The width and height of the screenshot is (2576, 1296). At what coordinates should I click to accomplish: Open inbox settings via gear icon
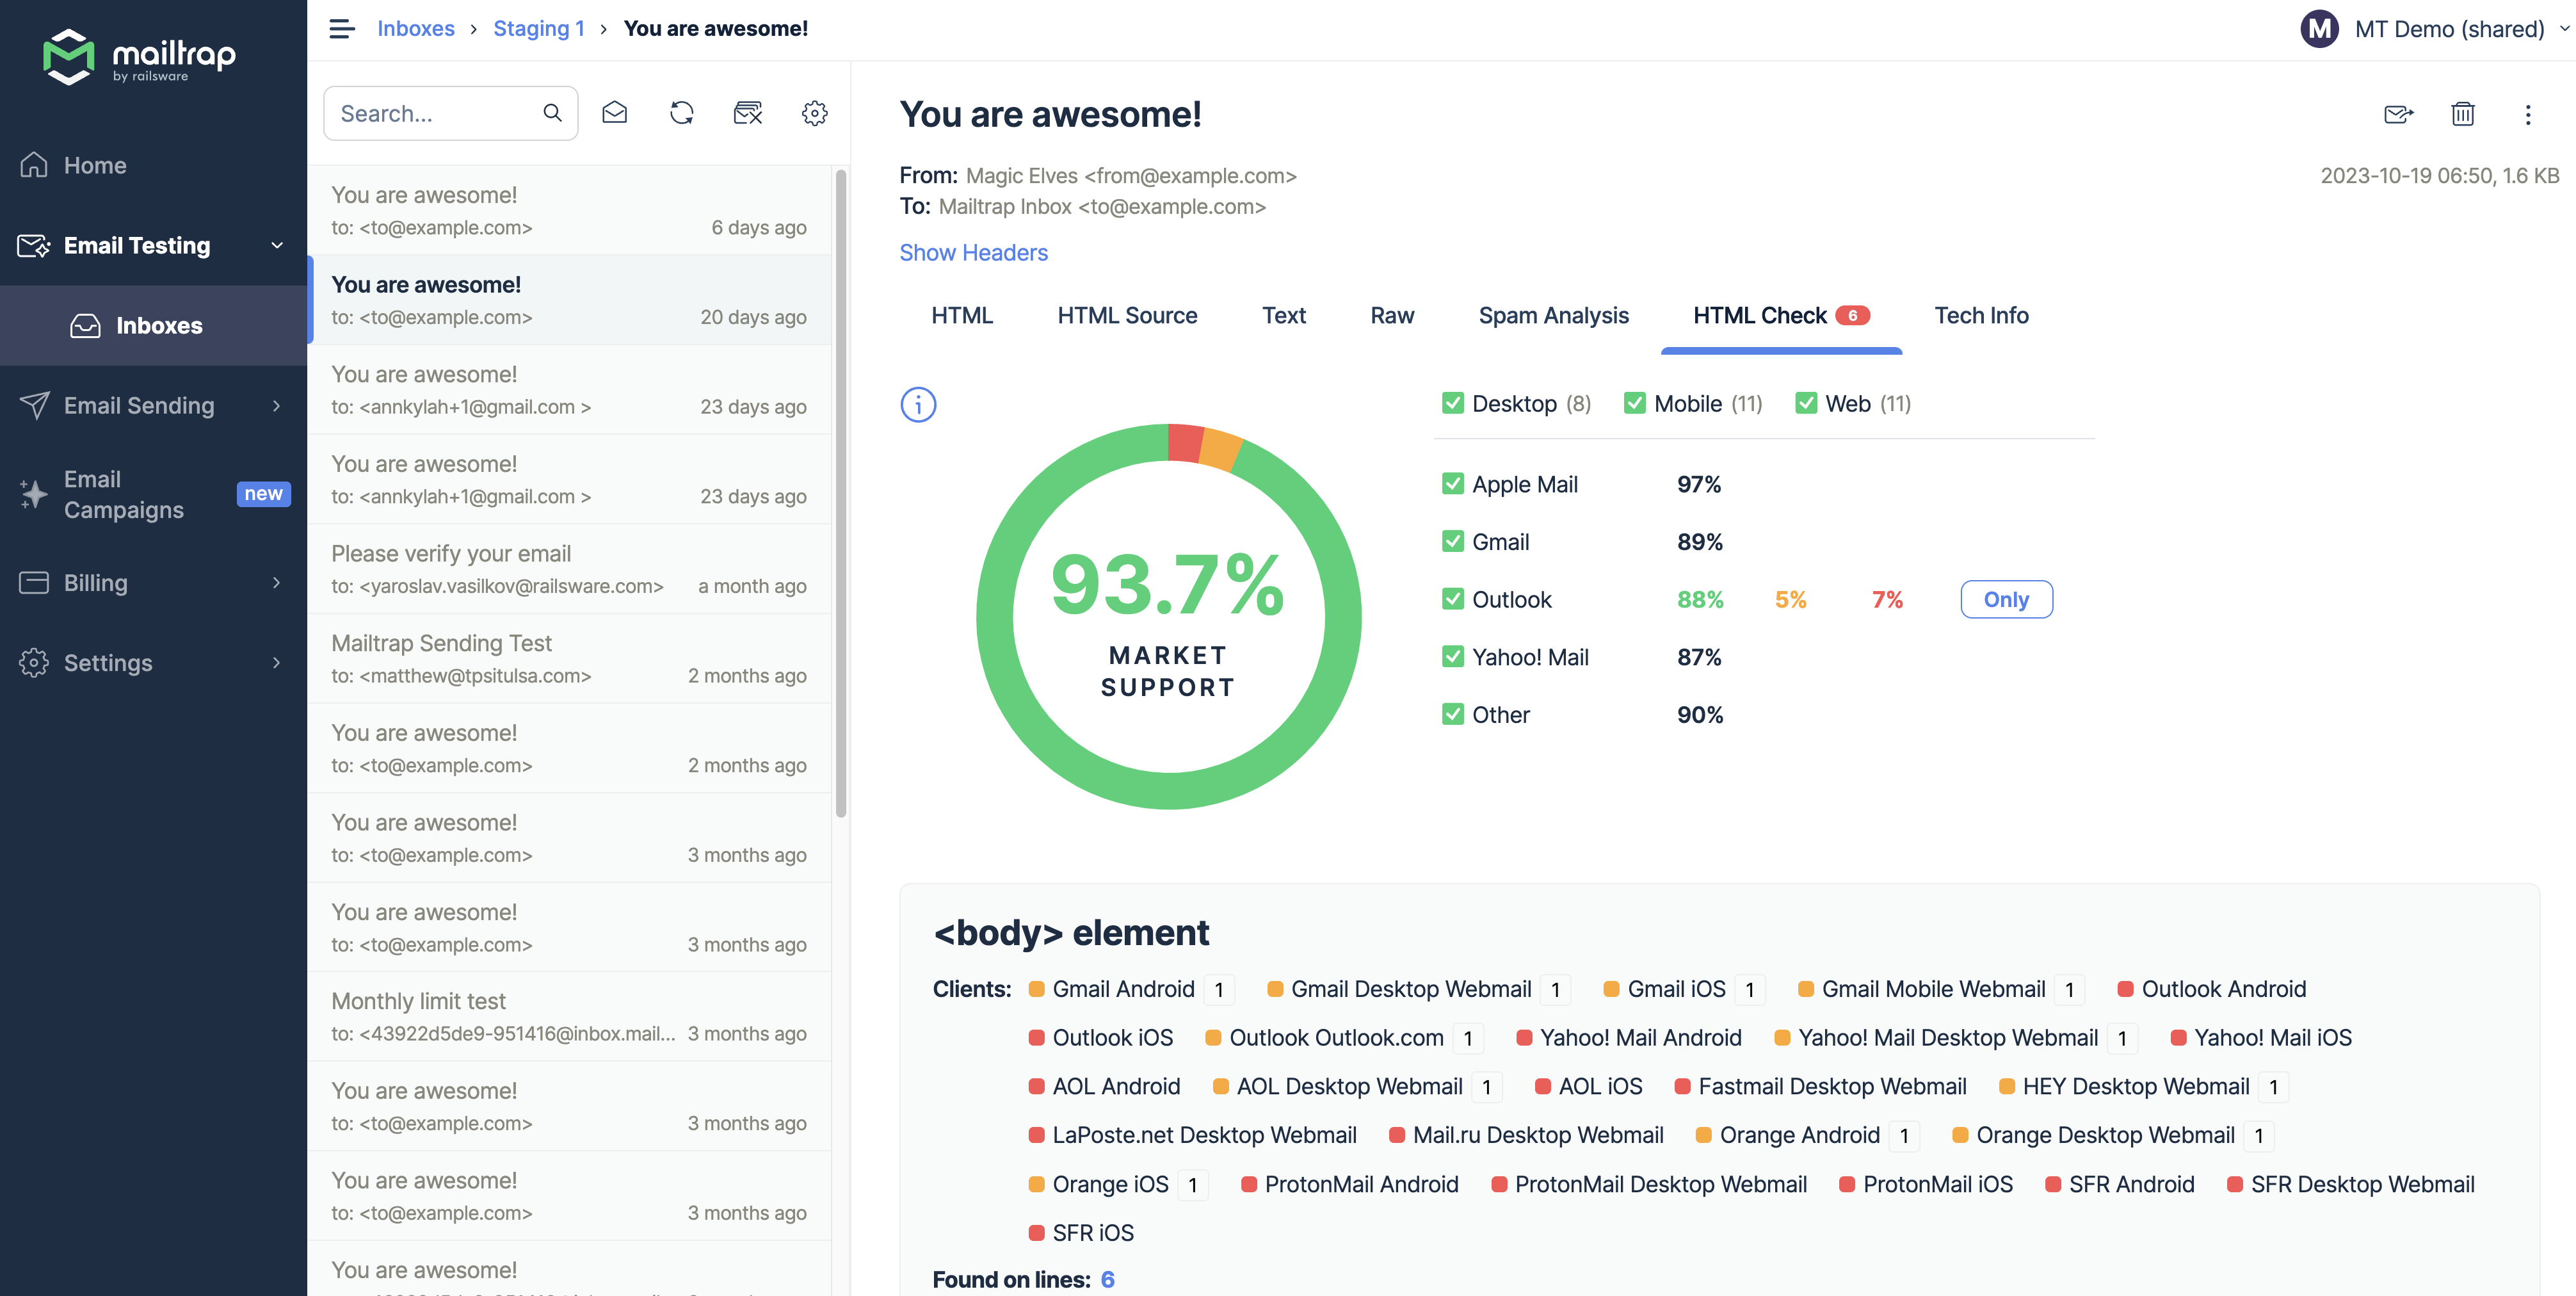click(815, 113)
